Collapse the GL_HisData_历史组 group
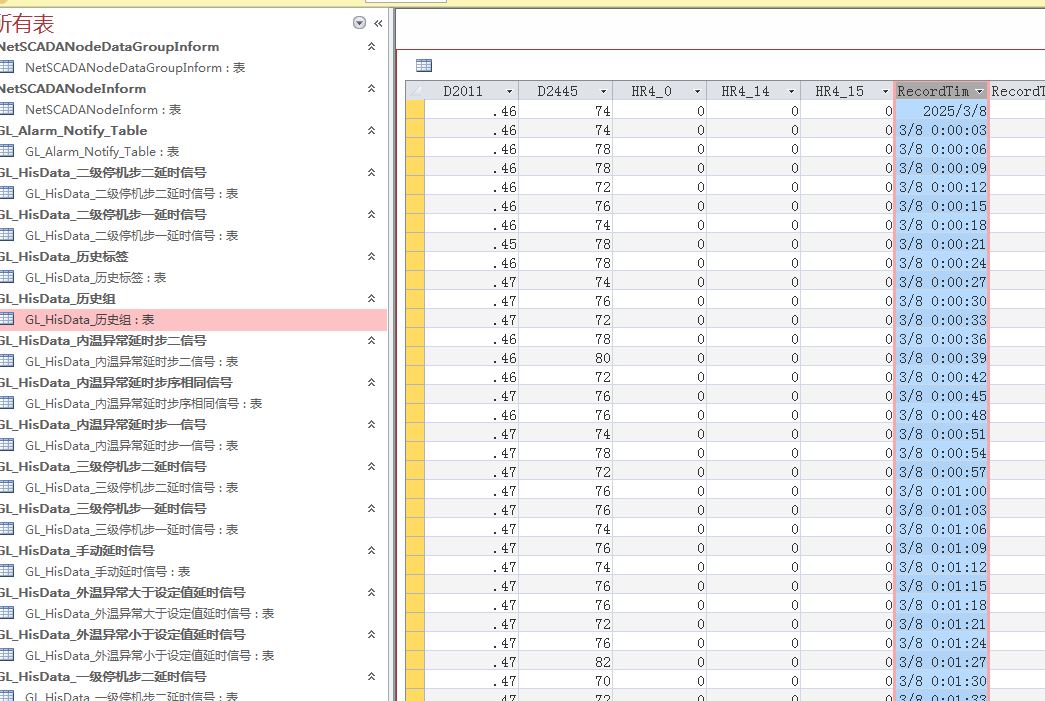The width and height of the screenshot is (1045, 701). point(371,299)
